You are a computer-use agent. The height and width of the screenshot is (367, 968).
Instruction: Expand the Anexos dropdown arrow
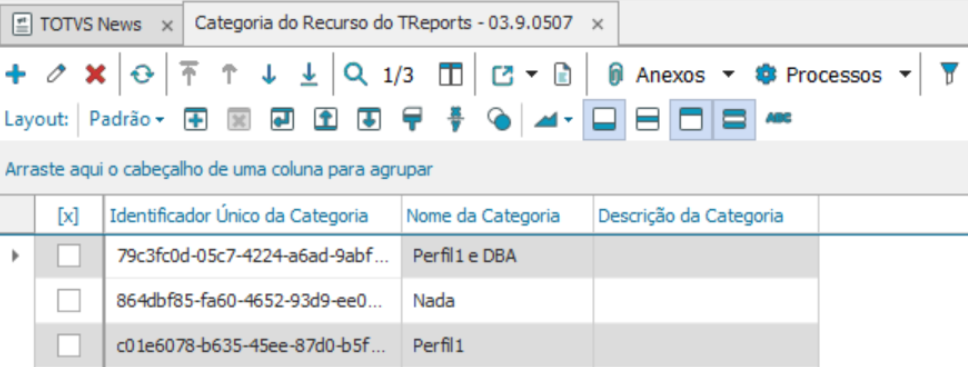(728, 75)
